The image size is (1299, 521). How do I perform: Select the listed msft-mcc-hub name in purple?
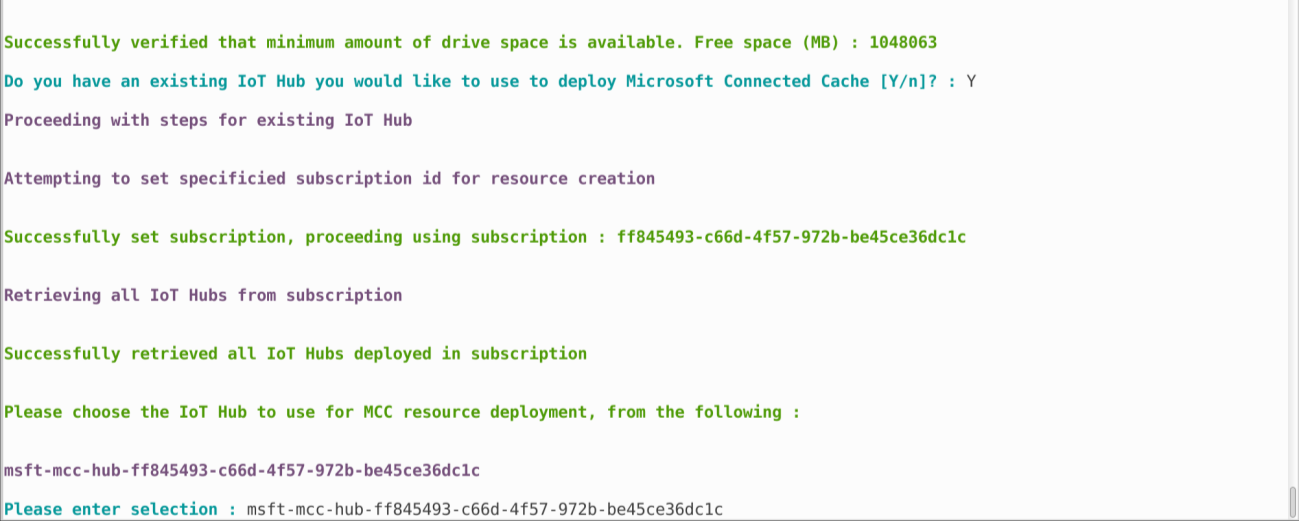point(242,470)
